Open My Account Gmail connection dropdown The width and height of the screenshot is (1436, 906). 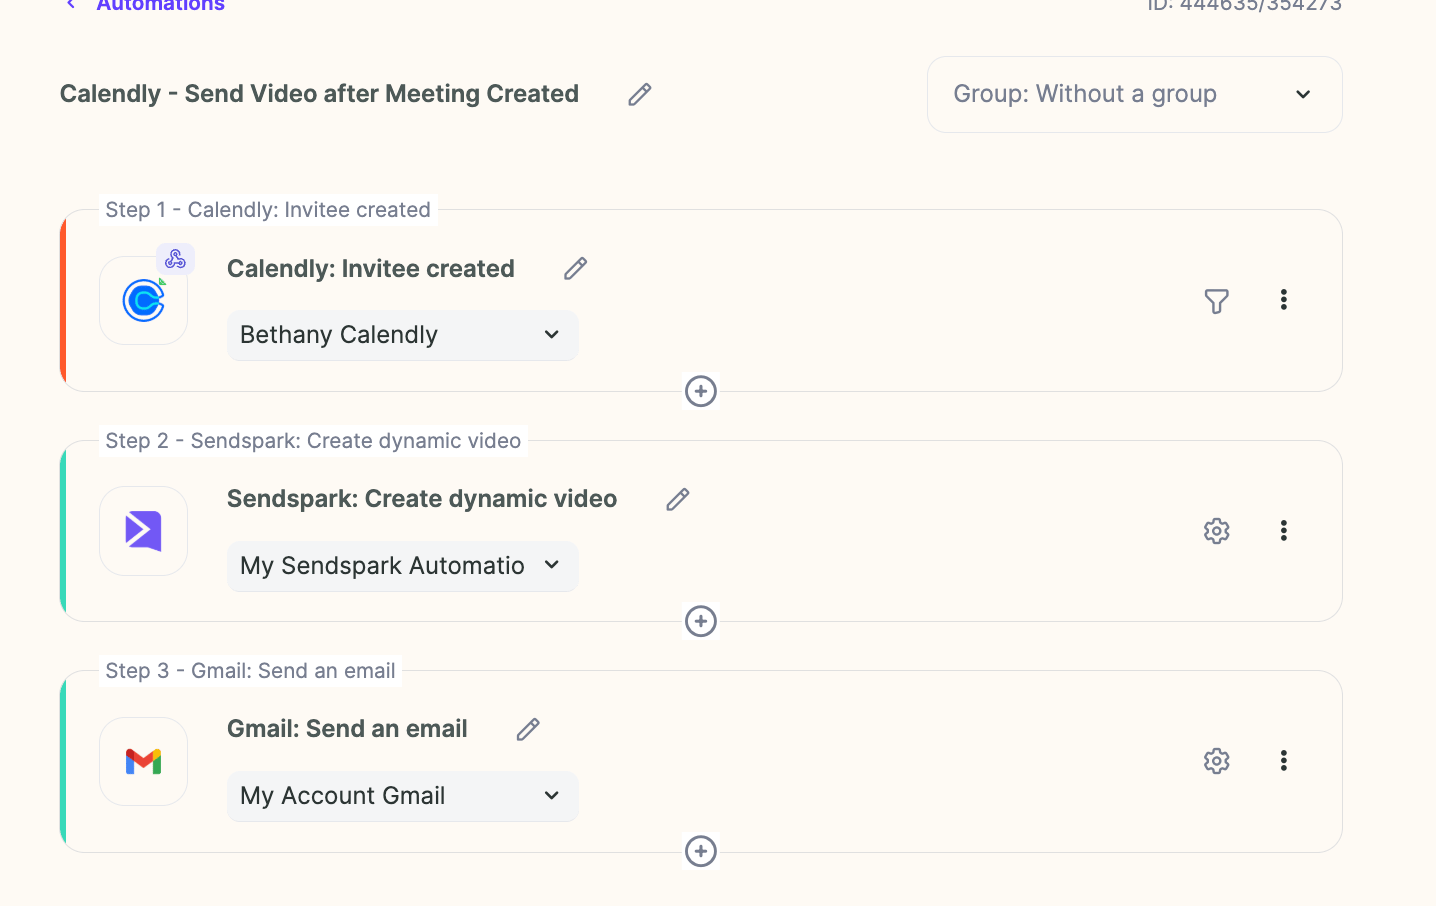click(x=402, y=796)
